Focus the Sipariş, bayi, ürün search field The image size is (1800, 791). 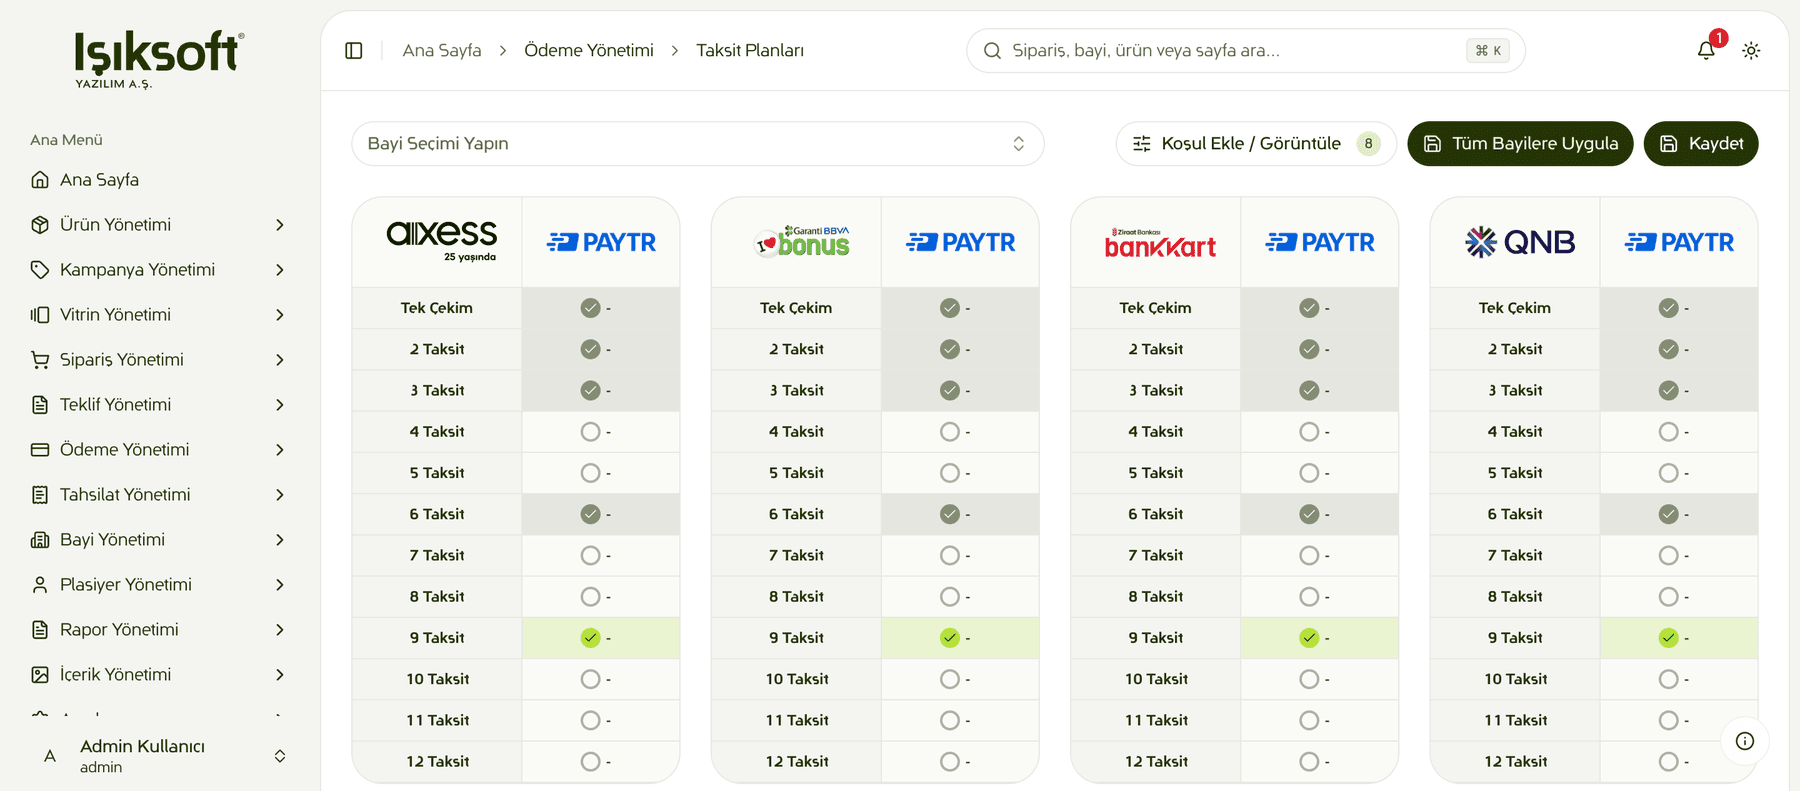click(x=1245, y=50)
